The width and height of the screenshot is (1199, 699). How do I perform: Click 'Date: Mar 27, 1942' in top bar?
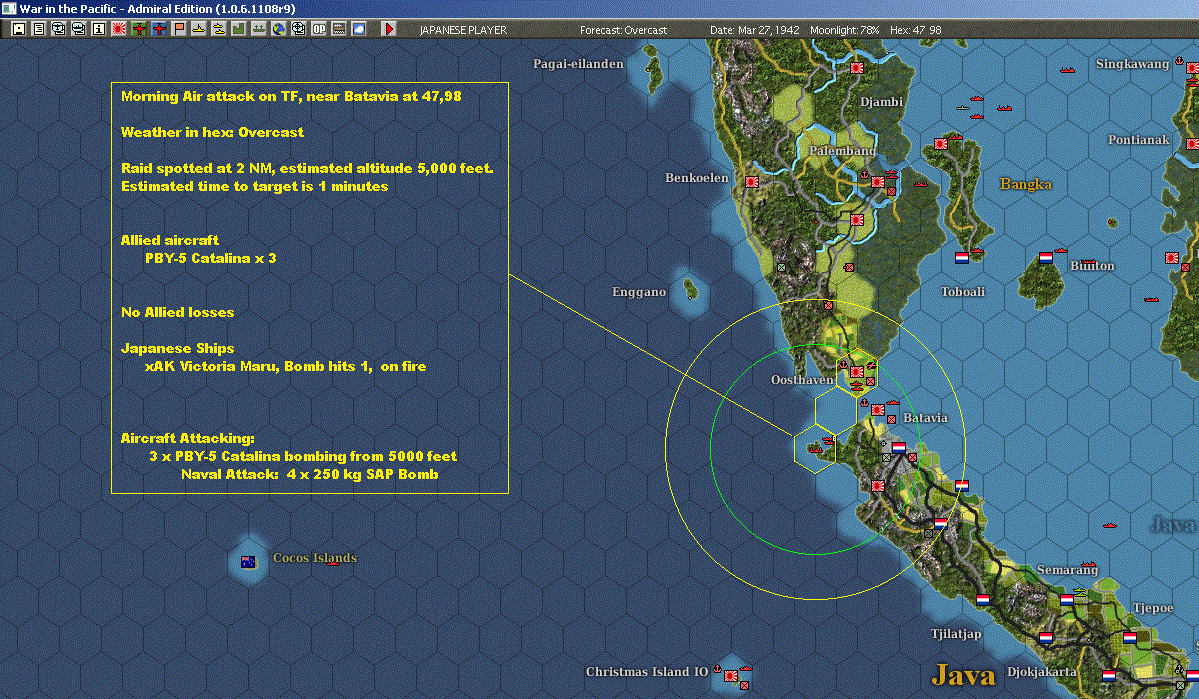tap(755, 30)
